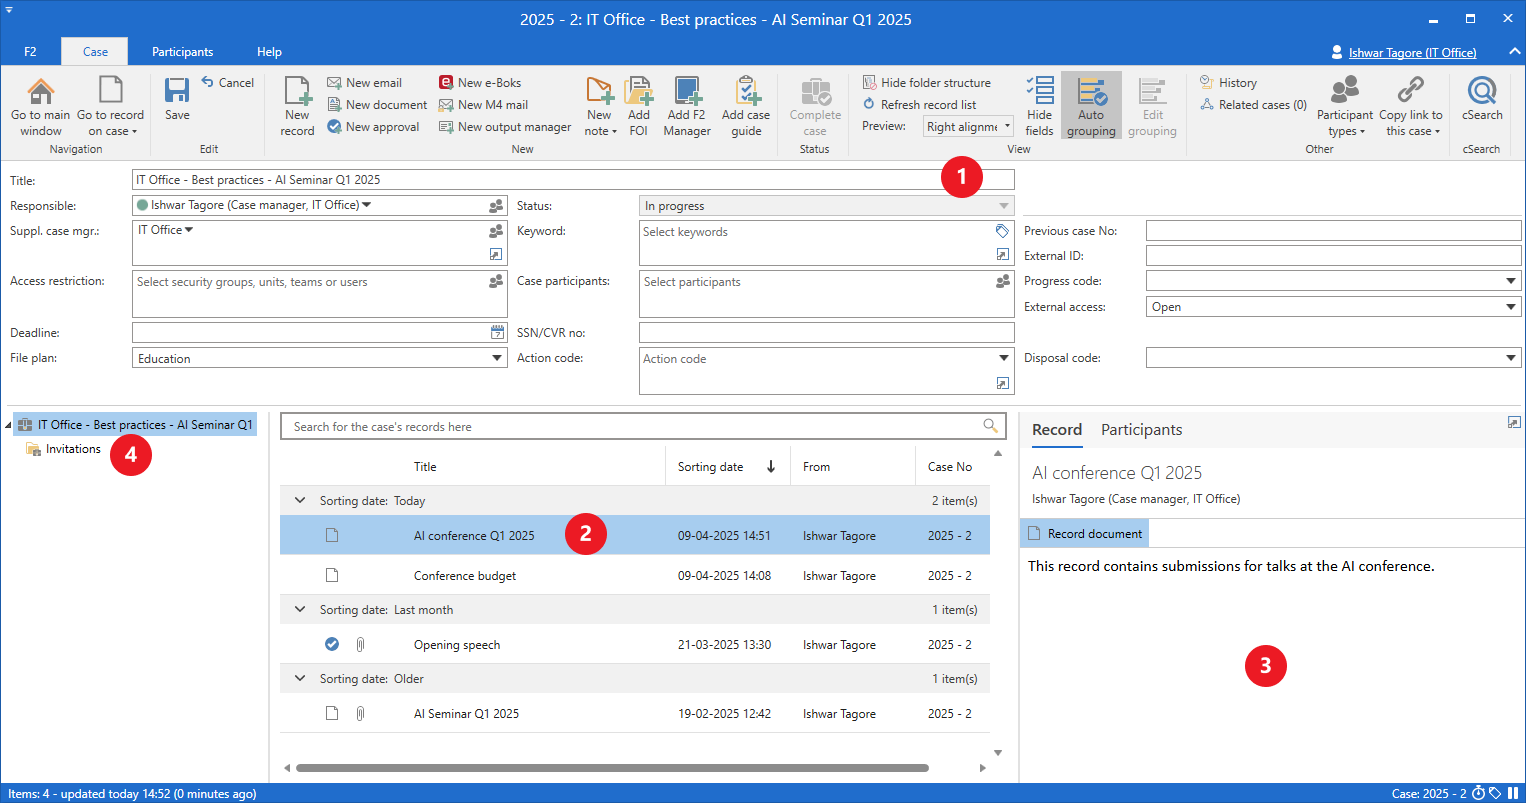
Task: Open the Deadline calendar picker
Action: coord(497,333)
